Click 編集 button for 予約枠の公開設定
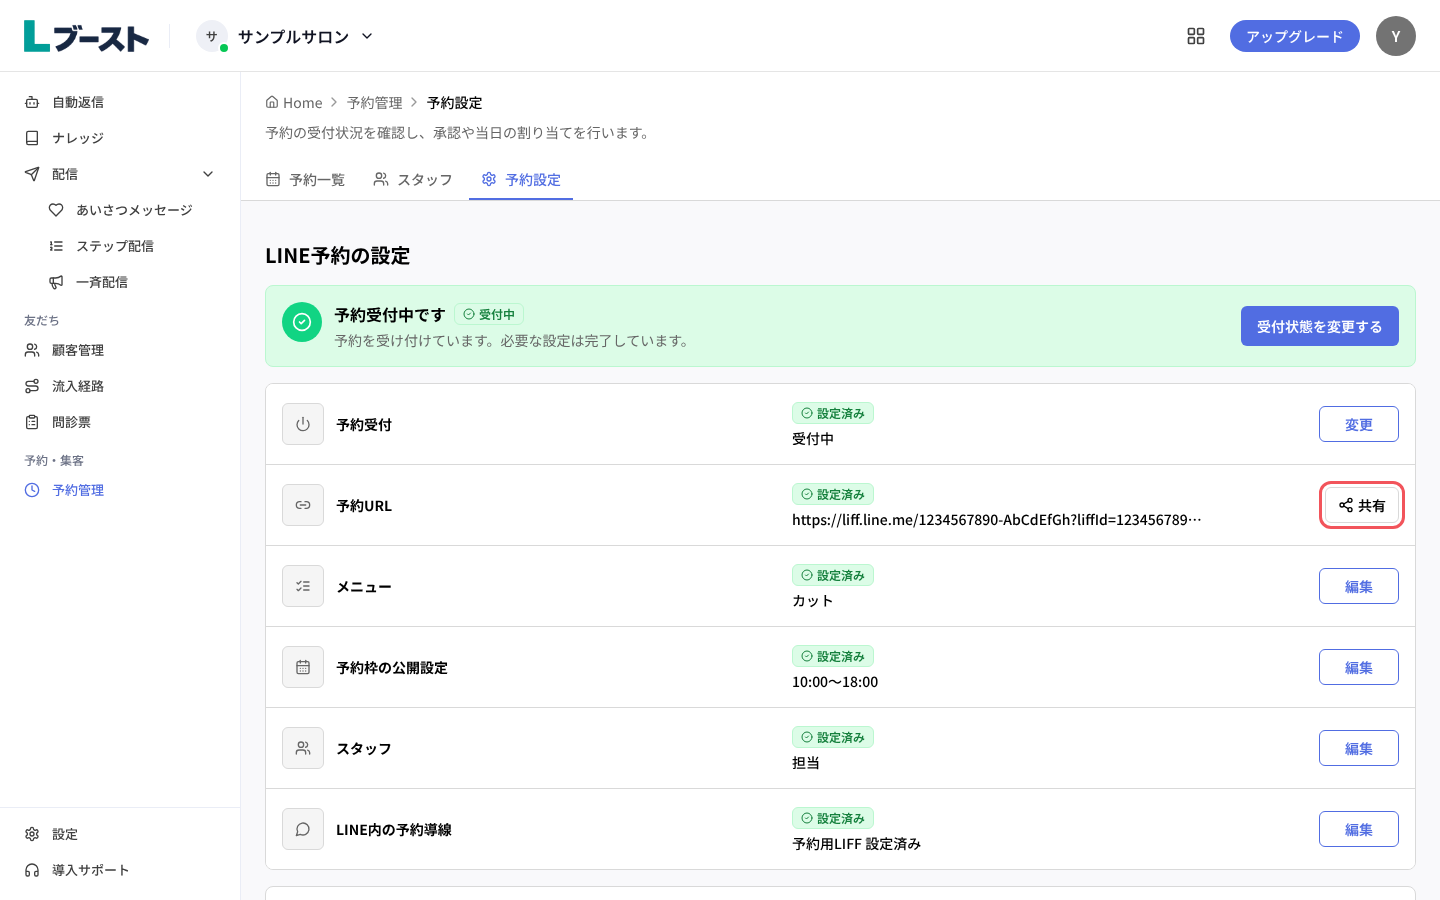The width and height of the screenshot is (1440, 900). pyautogui.click(x=1359, y=667)
